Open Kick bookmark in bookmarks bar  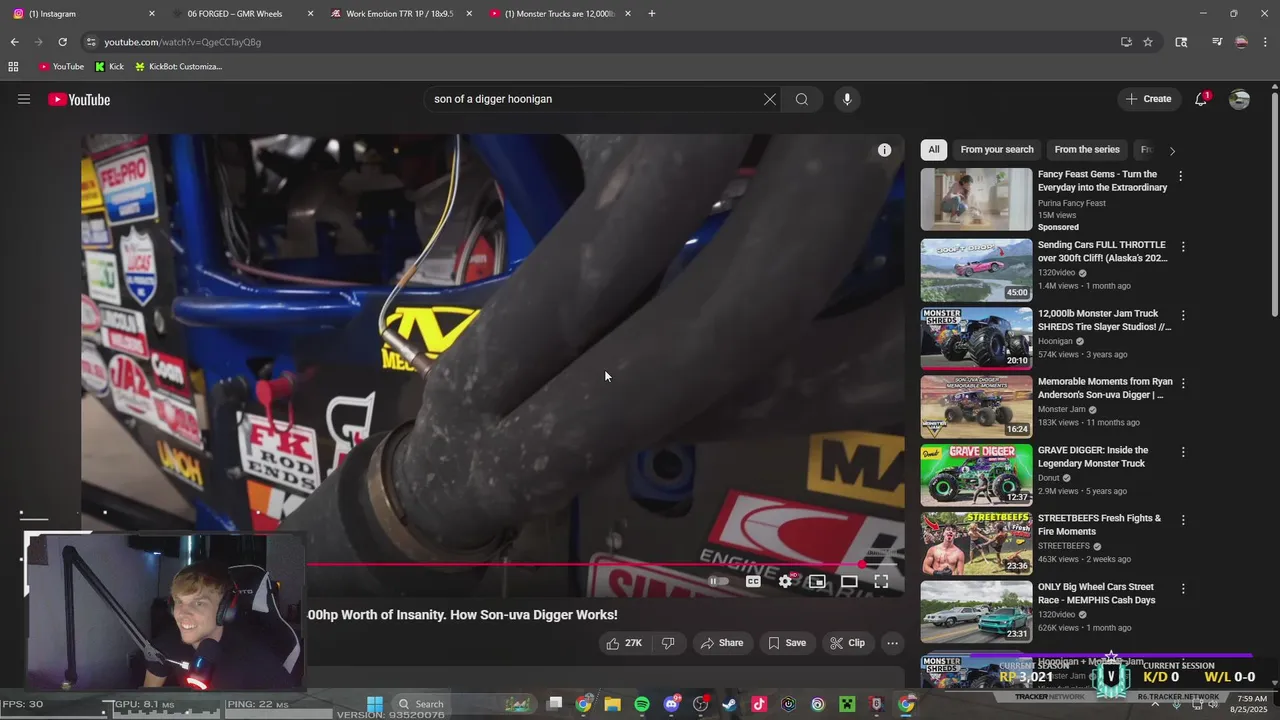(110, 67)
